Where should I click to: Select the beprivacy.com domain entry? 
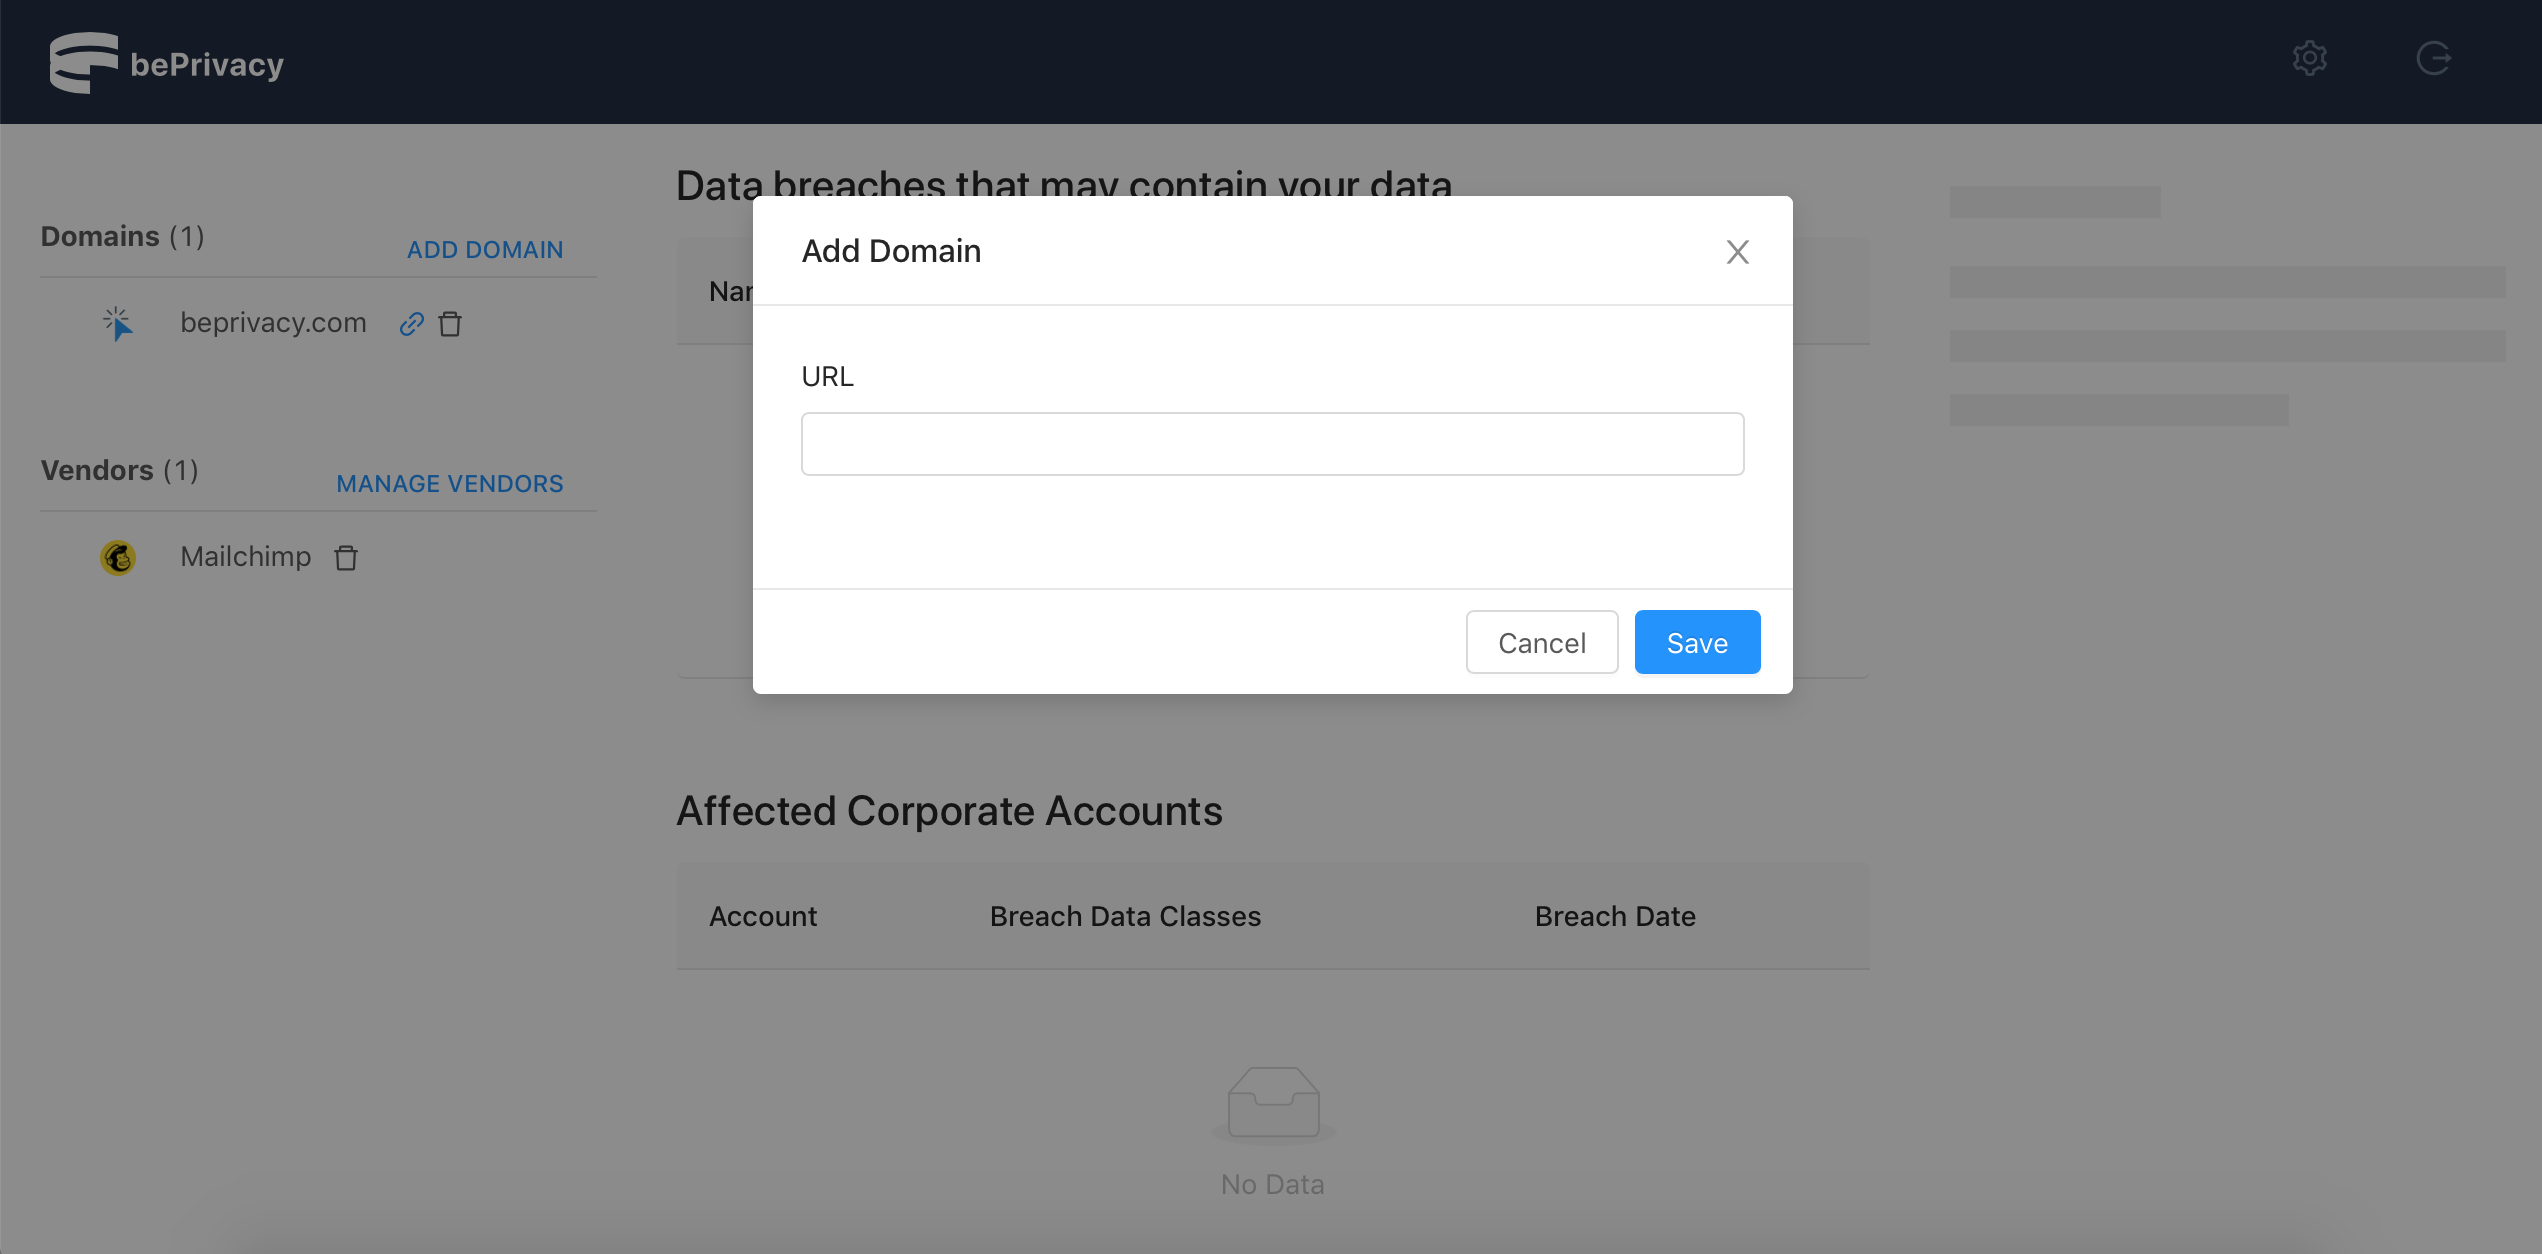point(273,323)
